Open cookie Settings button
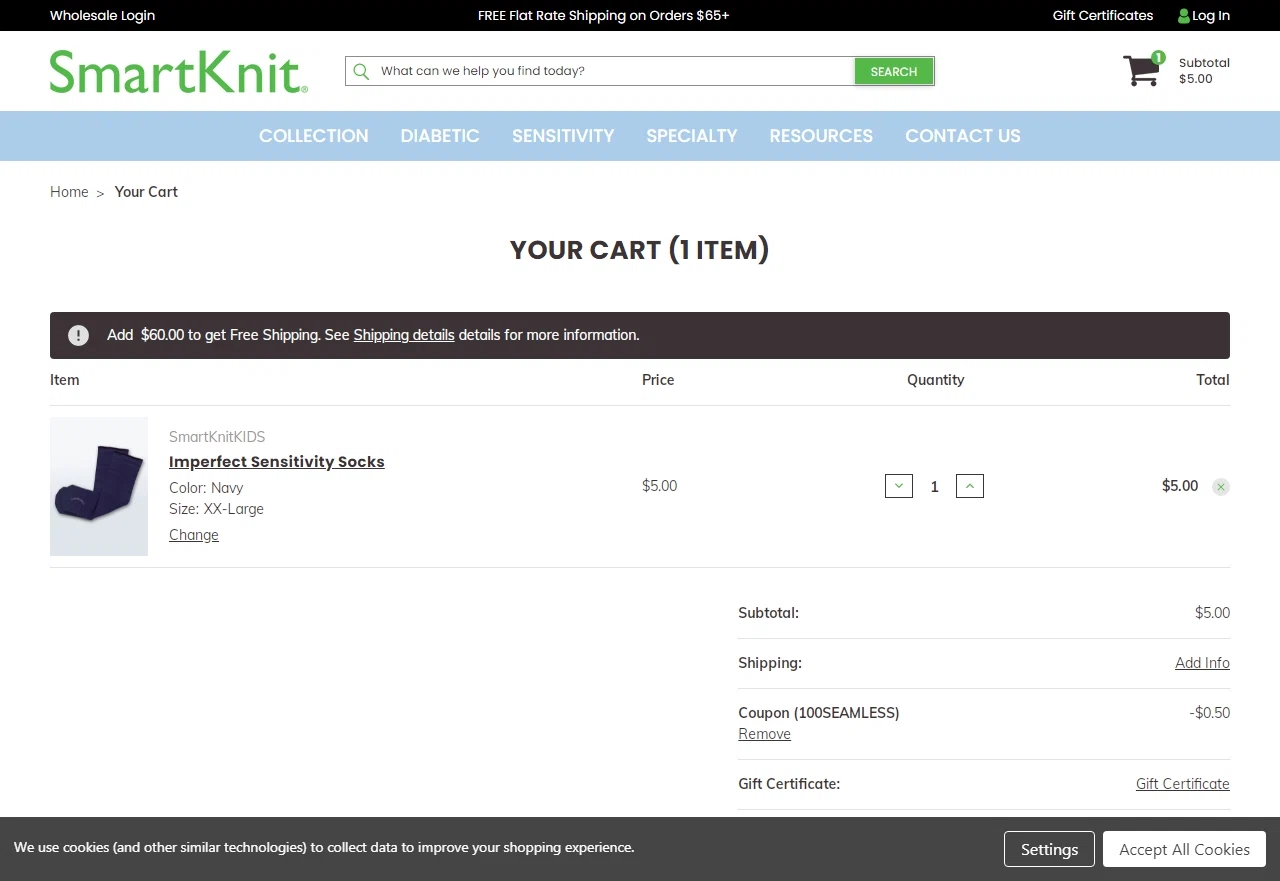1280x881 pixels. [1049, 849]
